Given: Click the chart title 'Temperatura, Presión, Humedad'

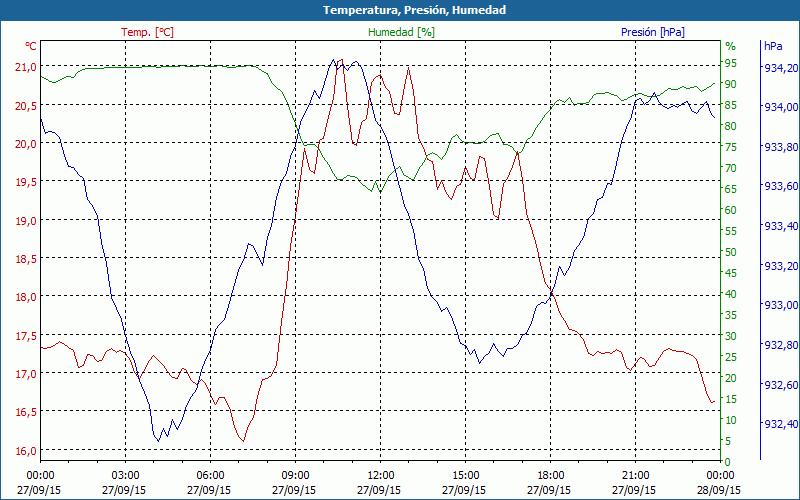Looking at the screenshot, I should point(414,10).
